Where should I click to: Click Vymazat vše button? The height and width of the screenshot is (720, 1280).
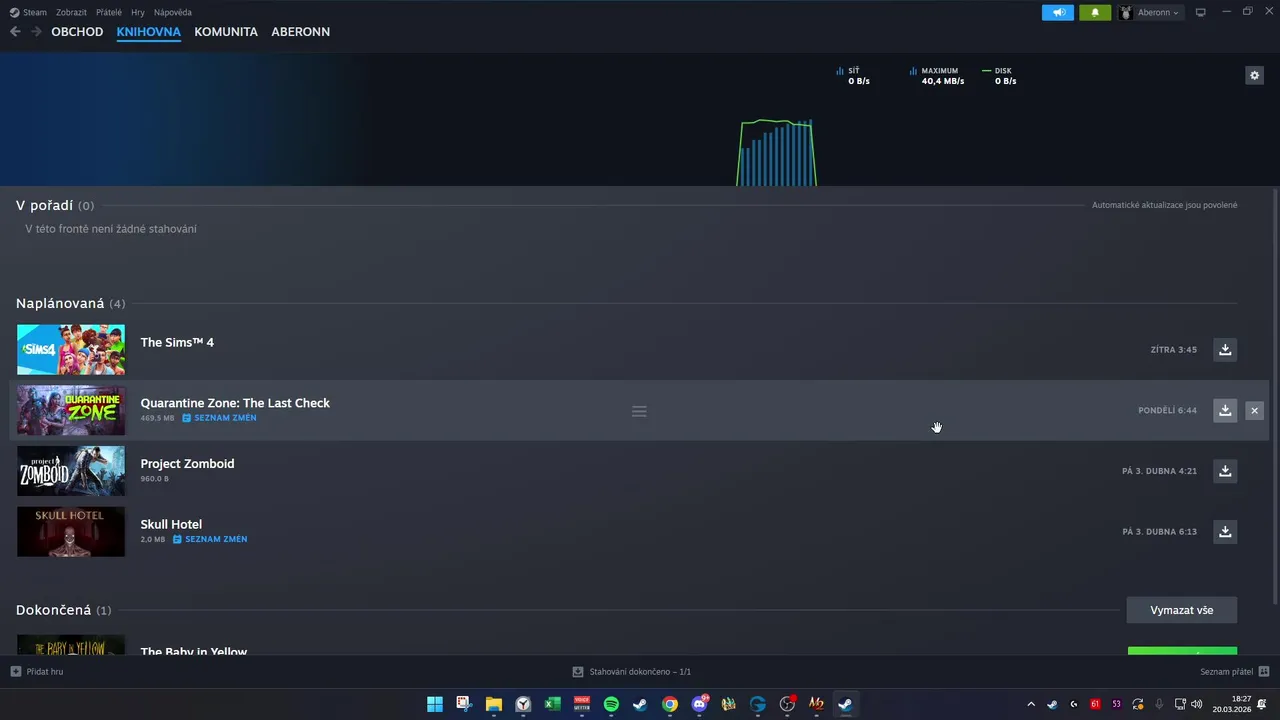click(1182, 610)
